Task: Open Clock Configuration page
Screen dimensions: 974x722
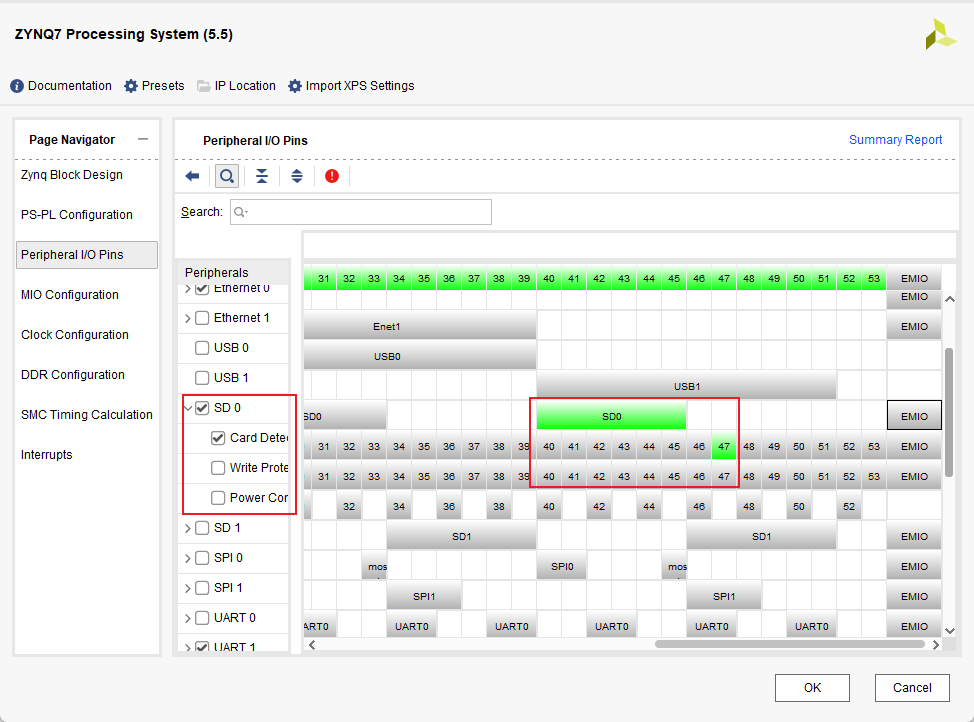Action: pyautogui.click(x=73, y=335)
